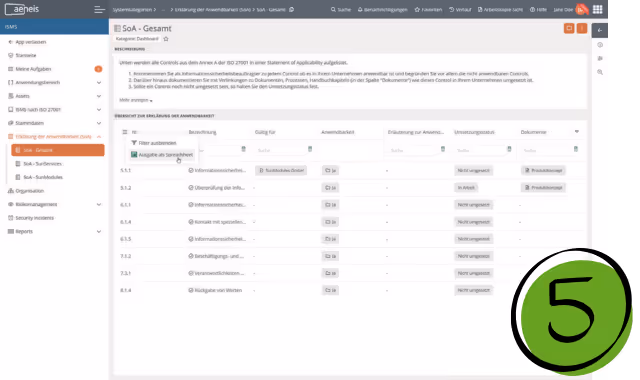Image resolution: width=640 pixels, height=380 pixels.
Task: Click the Gültig für column header
Action: (x=265, y=132)
